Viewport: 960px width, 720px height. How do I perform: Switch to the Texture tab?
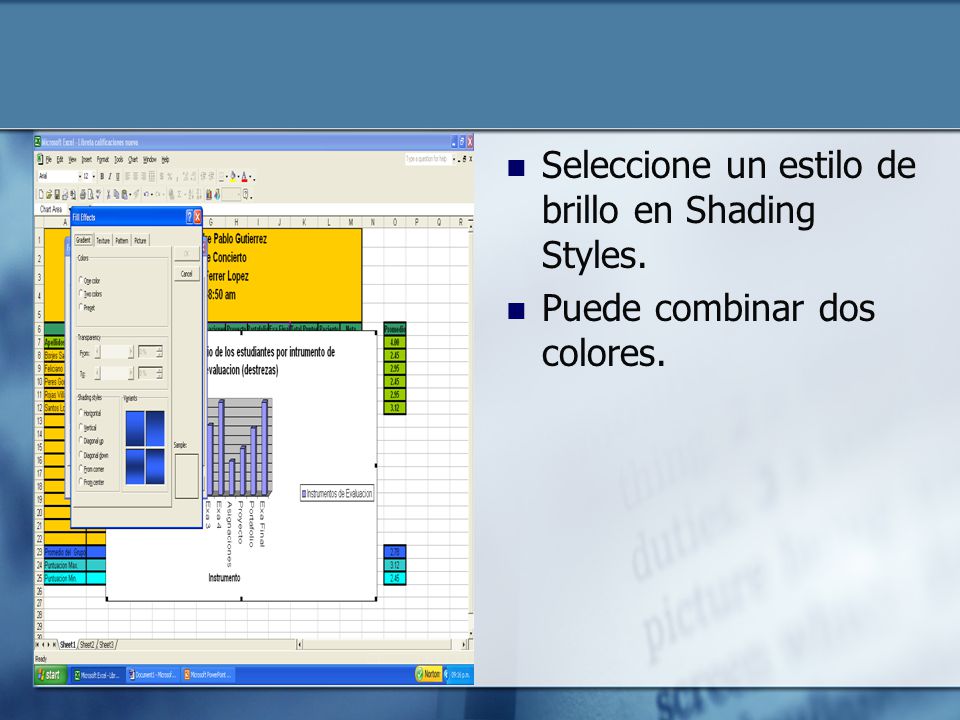pyautogui.click(x=103, y=241)
